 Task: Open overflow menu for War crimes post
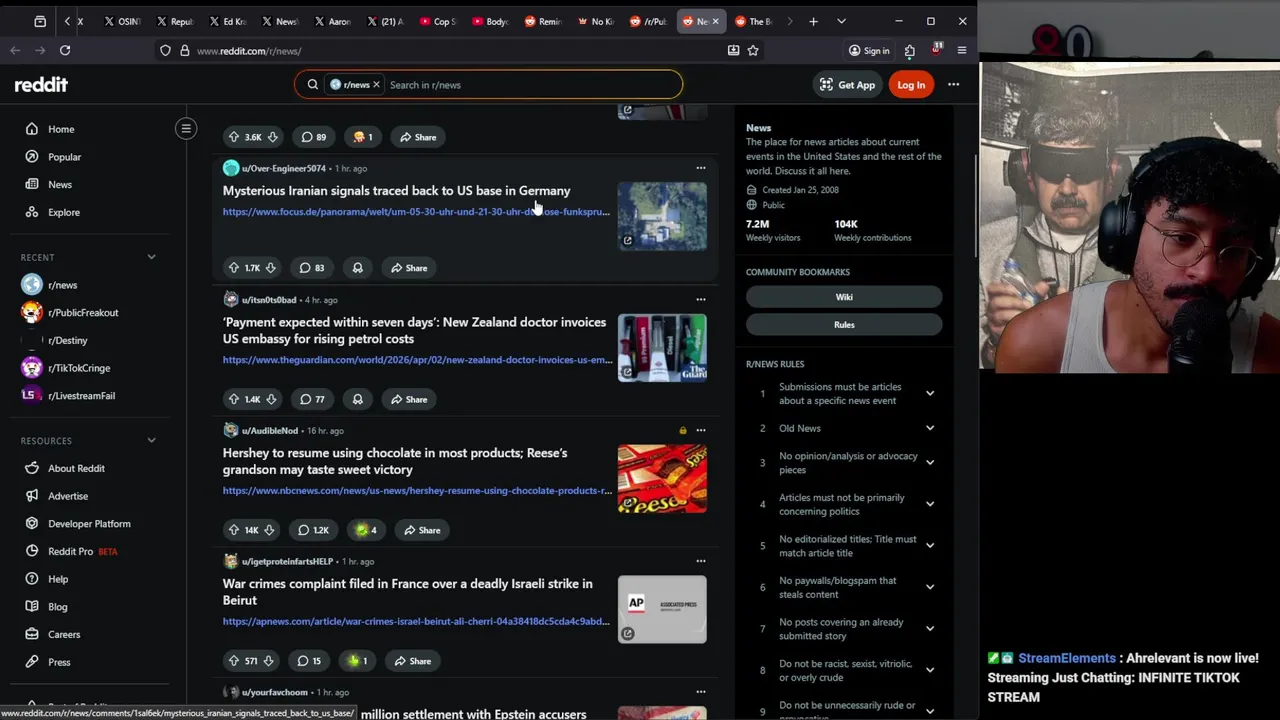click(700, 561)
